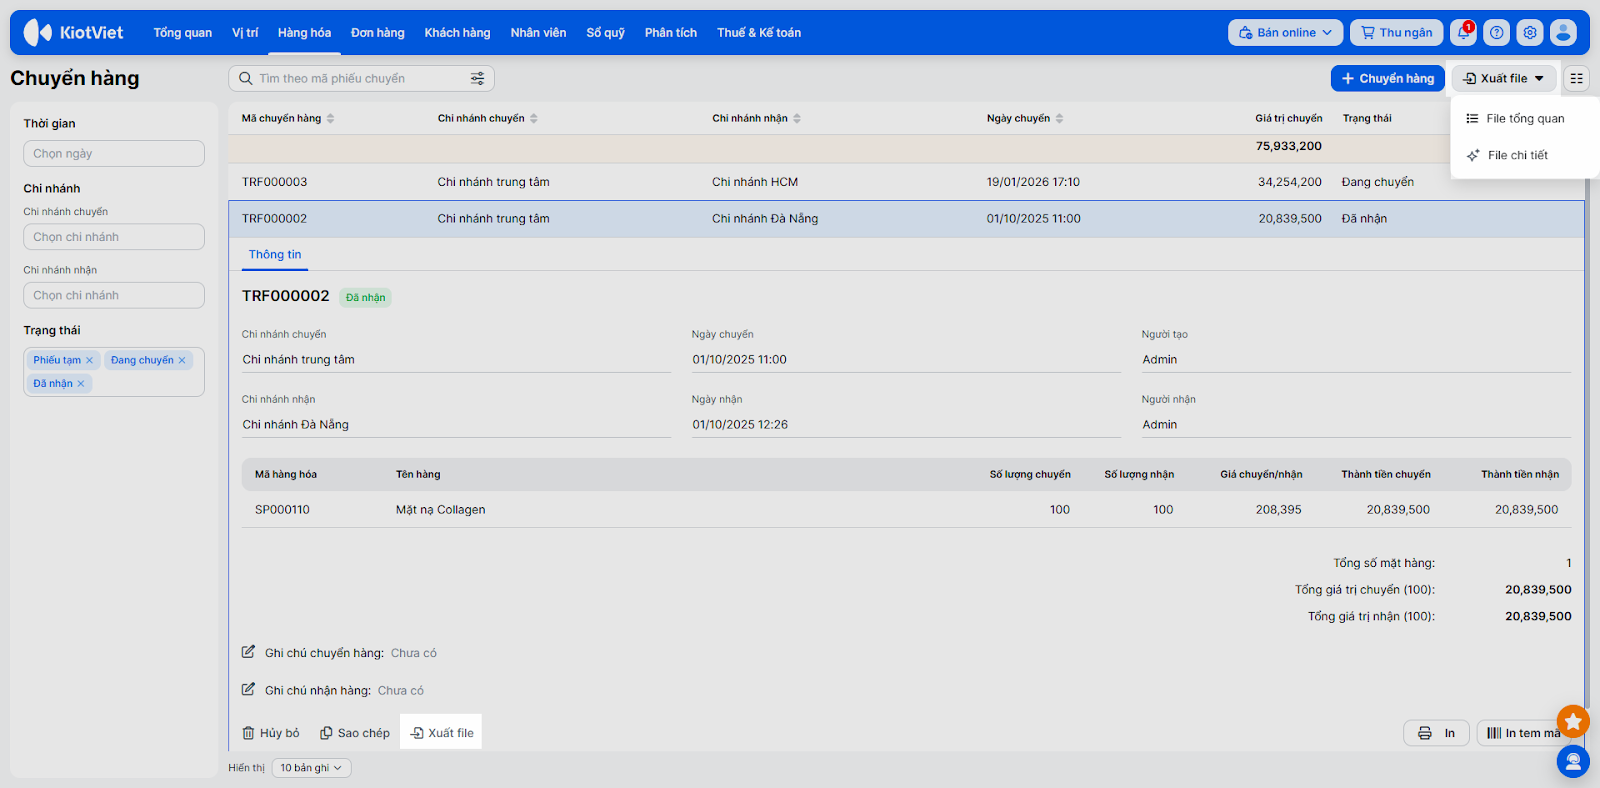
Task: Choose a sending branch in Chi nhánh chuyển
Action: [114, 237]
